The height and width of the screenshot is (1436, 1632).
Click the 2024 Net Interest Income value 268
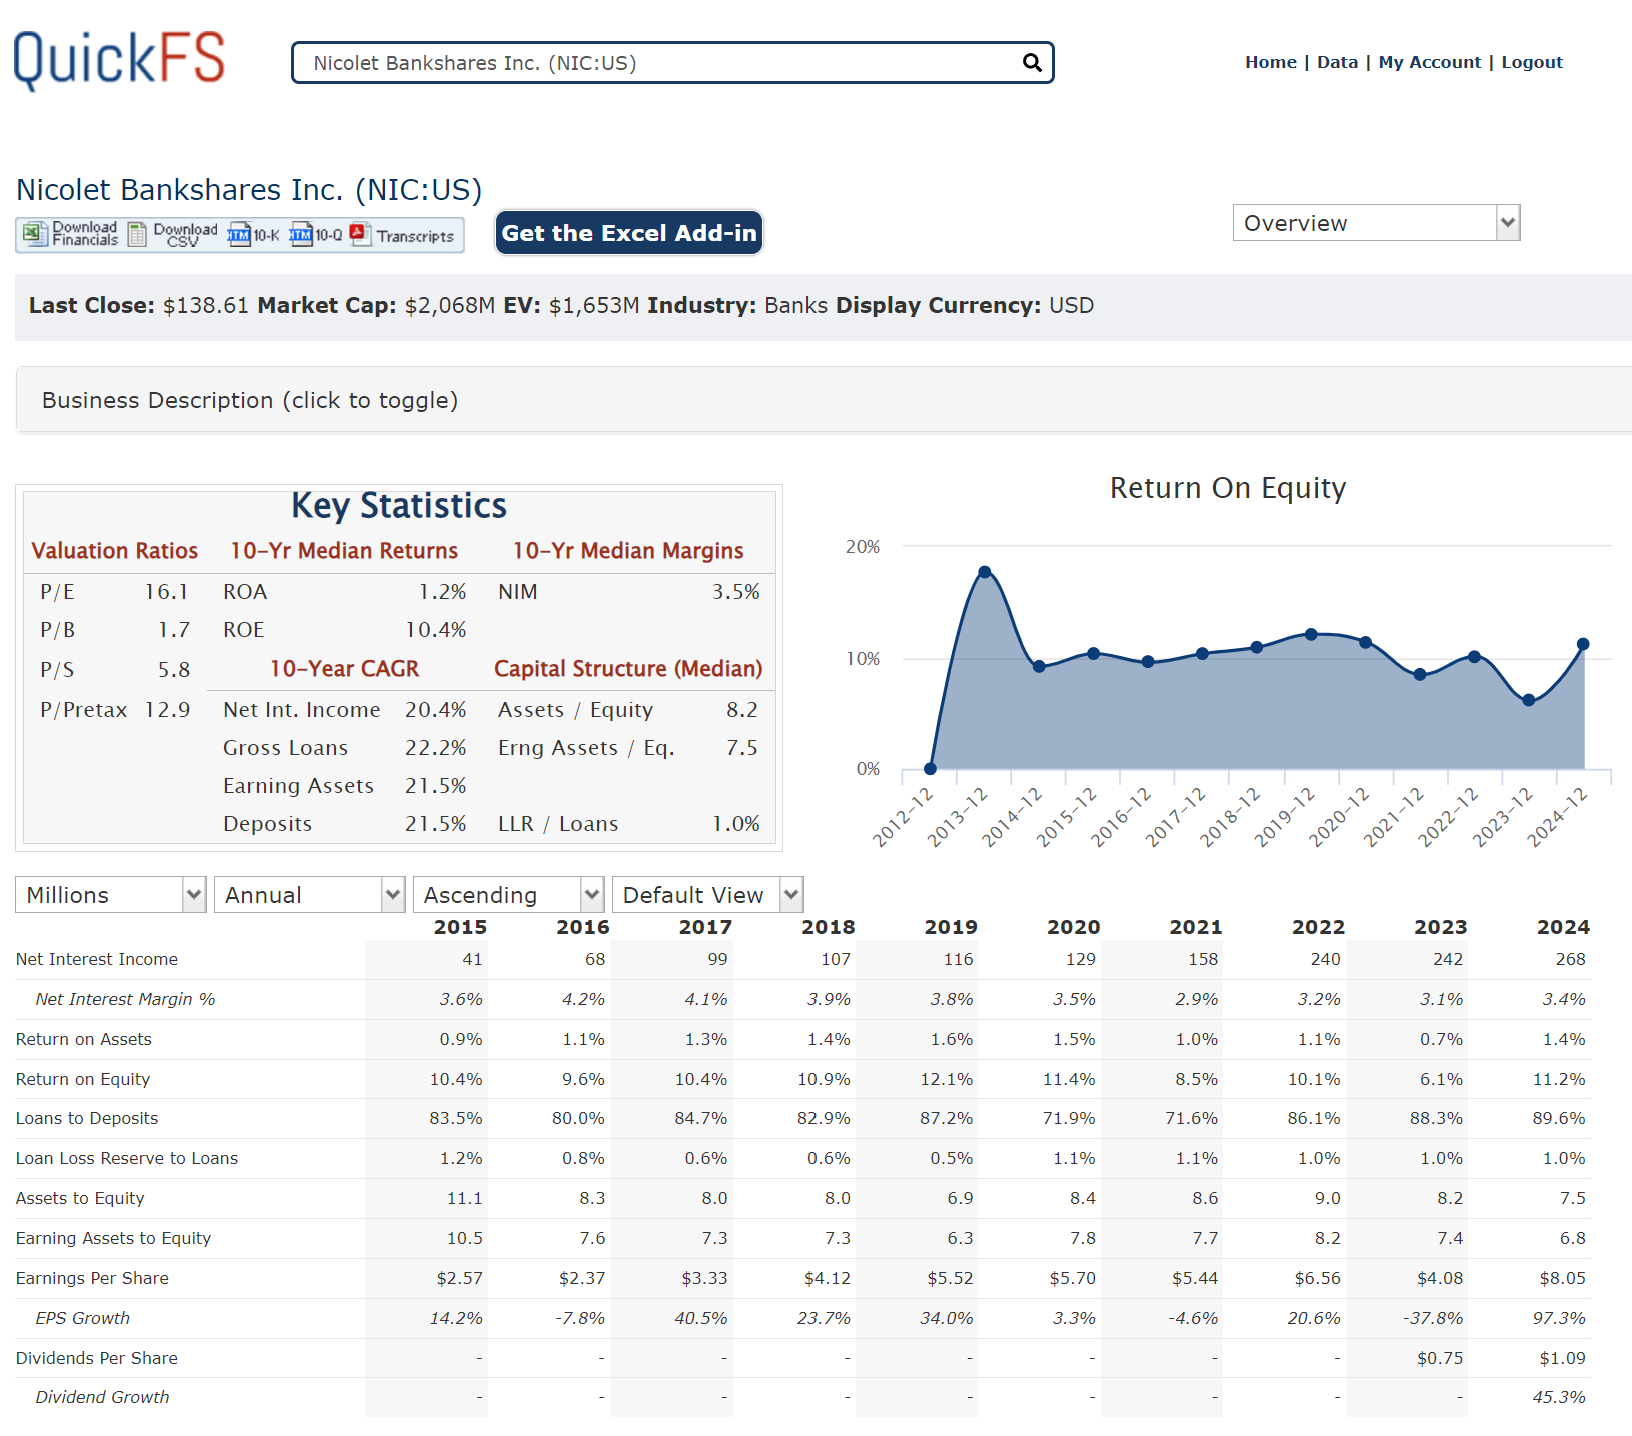[1570, 959]
